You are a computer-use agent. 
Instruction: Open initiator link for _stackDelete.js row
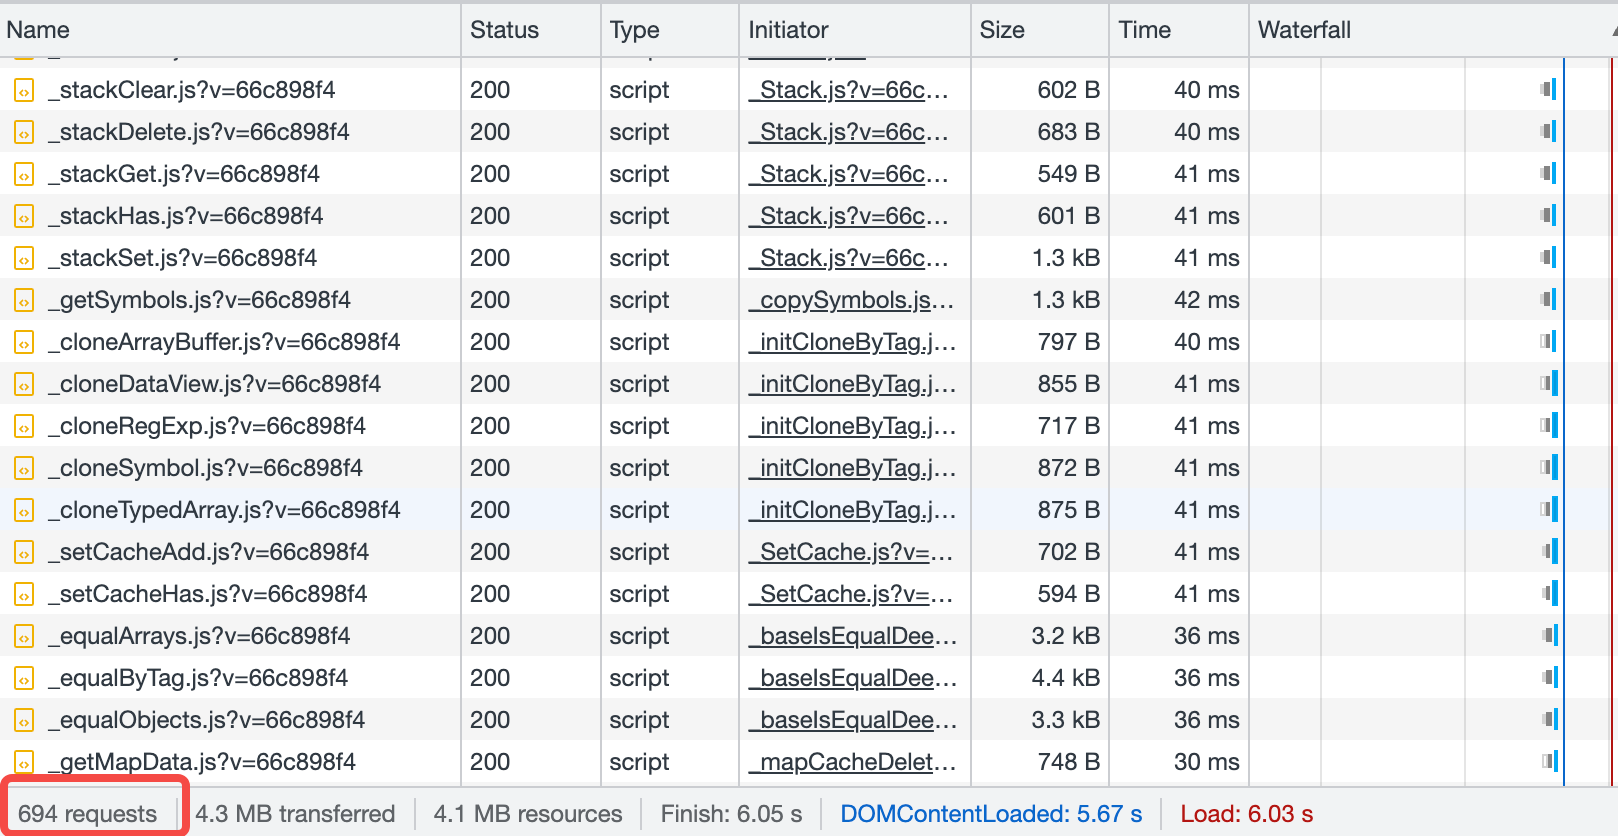click(x=852, y=132)
